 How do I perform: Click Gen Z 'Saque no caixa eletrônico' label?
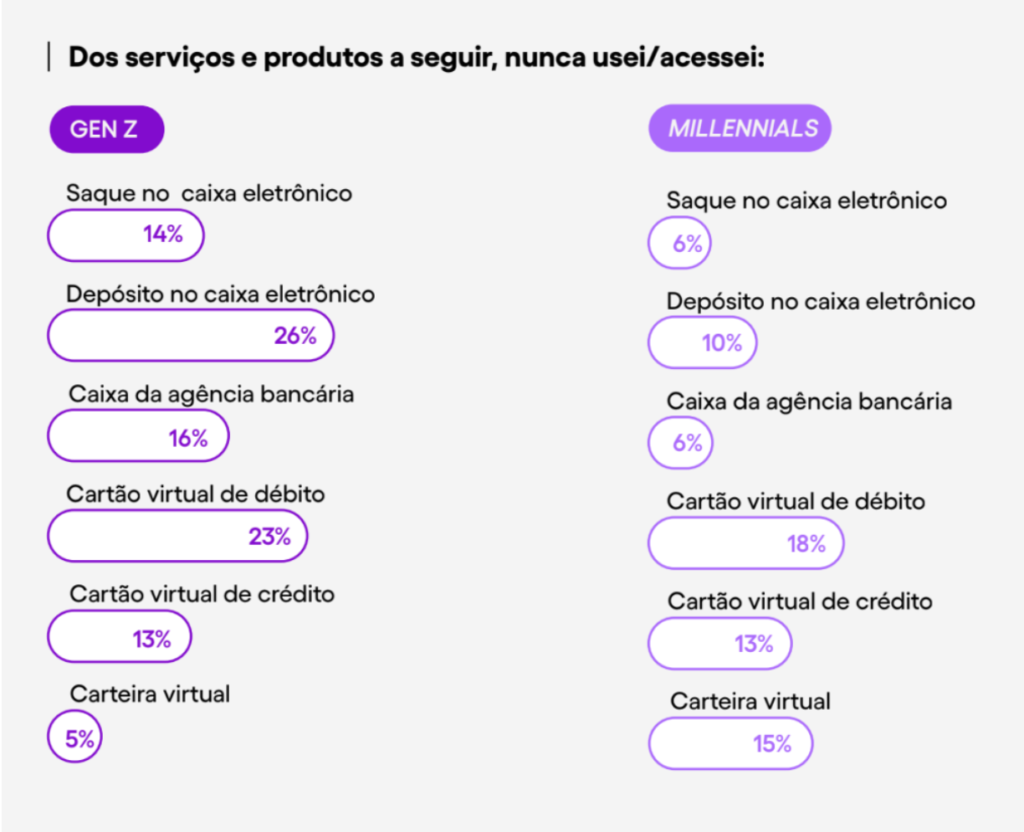(x=209, y=193)
